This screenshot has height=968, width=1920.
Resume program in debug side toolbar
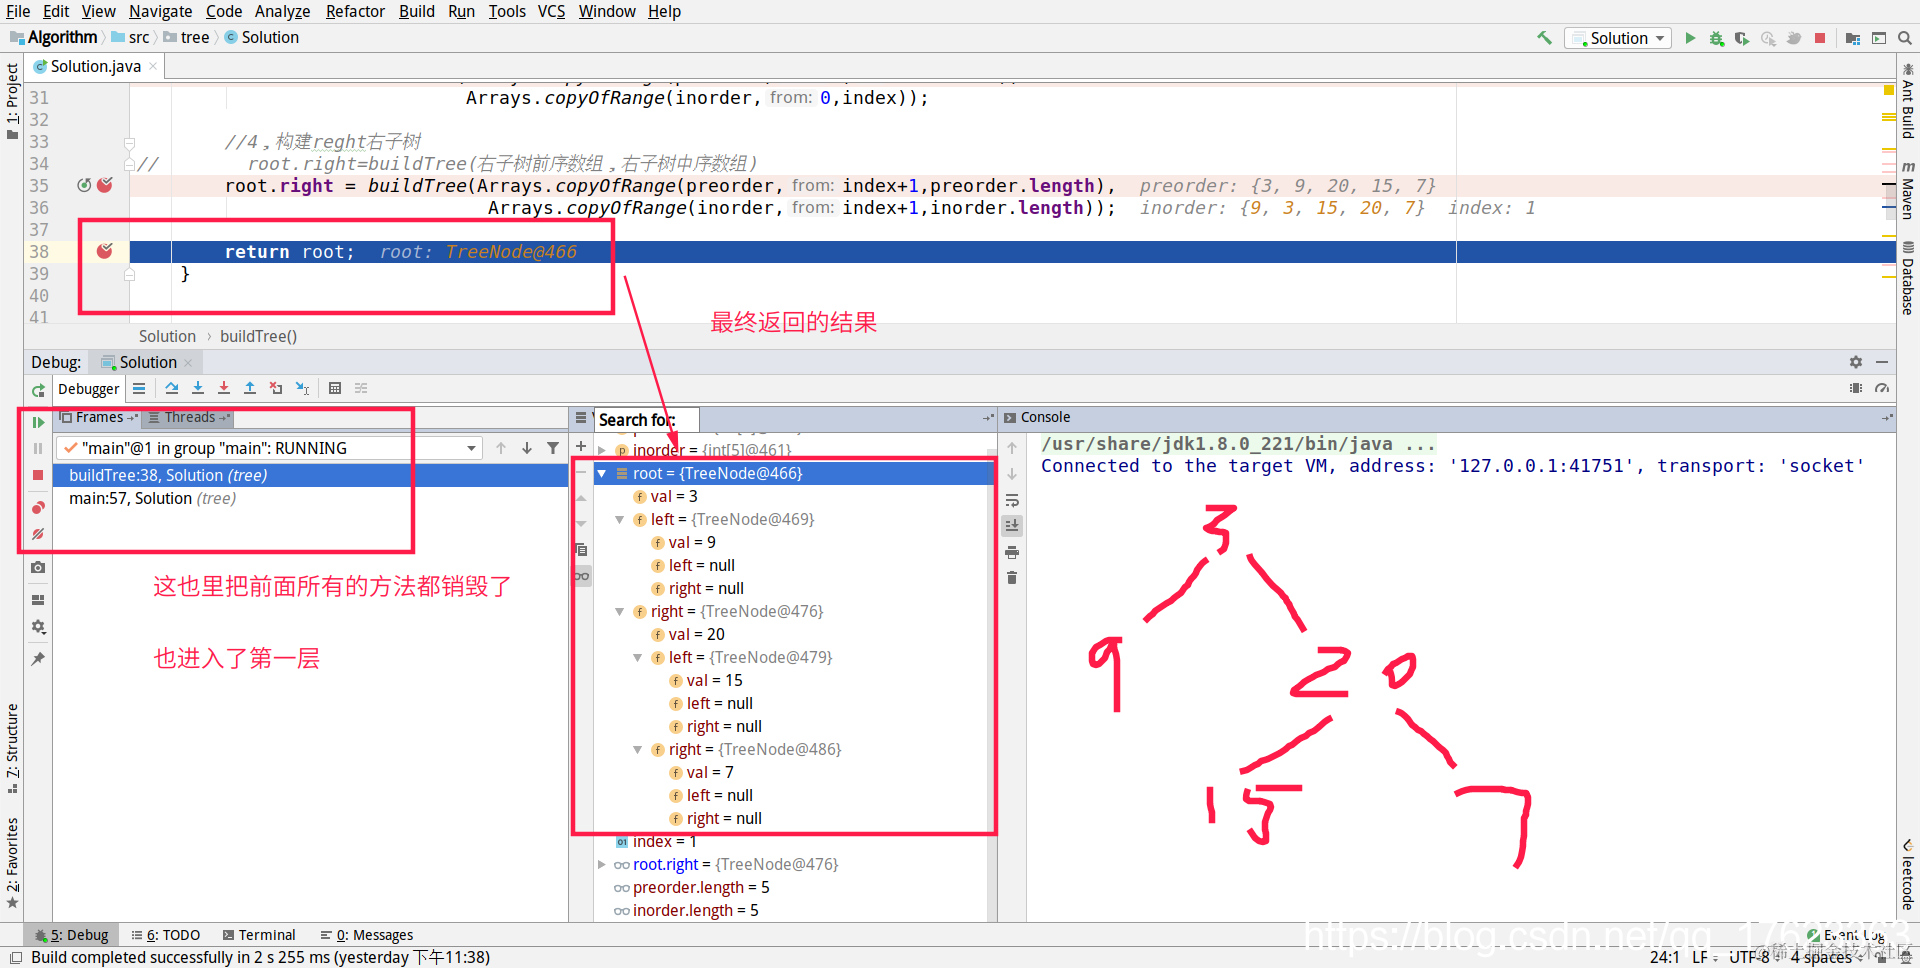pyautogui.click(x=38, y=422)
